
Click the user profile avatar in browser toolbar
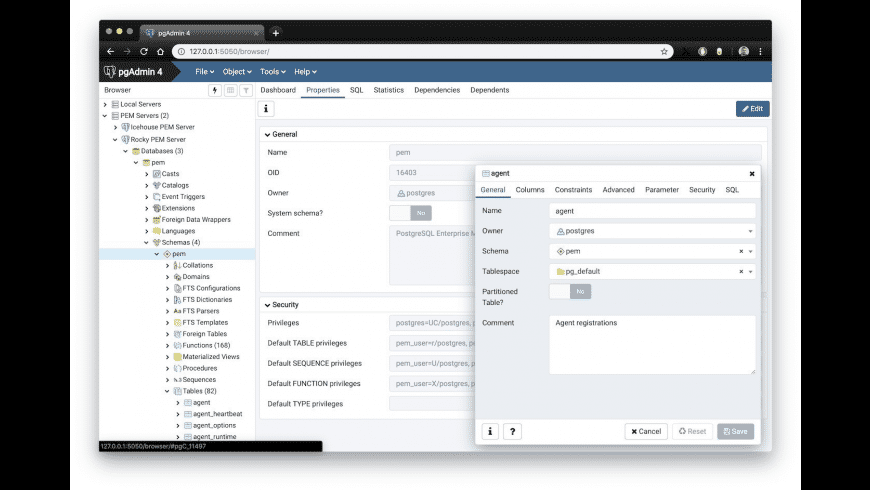click(x=743, y=52)
